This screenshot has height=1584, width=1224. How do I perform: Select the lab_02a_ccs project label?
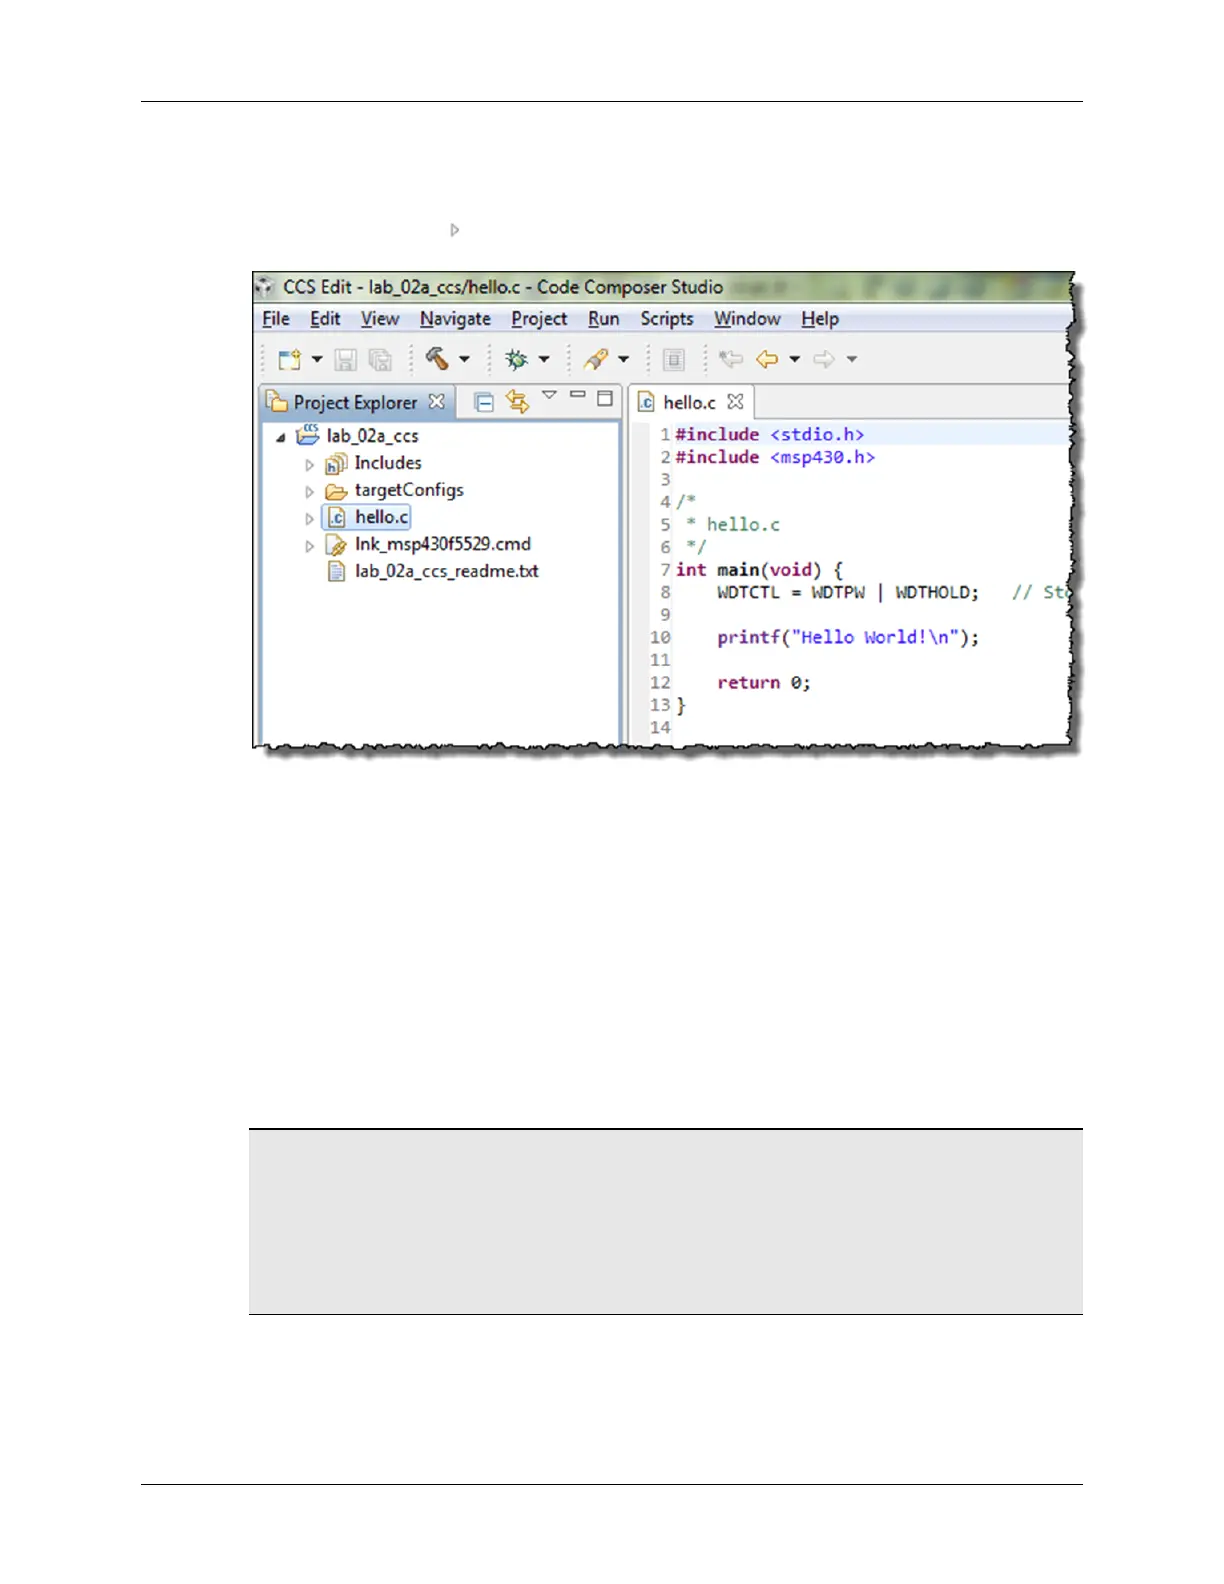tap(372, 436)
